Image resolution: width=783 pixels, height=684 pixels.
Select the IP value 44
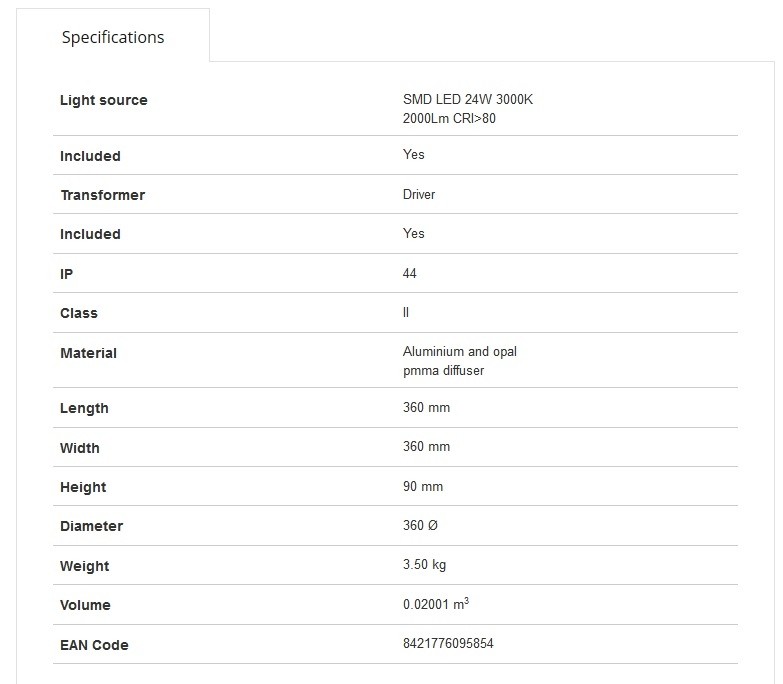tap(409, 274)
